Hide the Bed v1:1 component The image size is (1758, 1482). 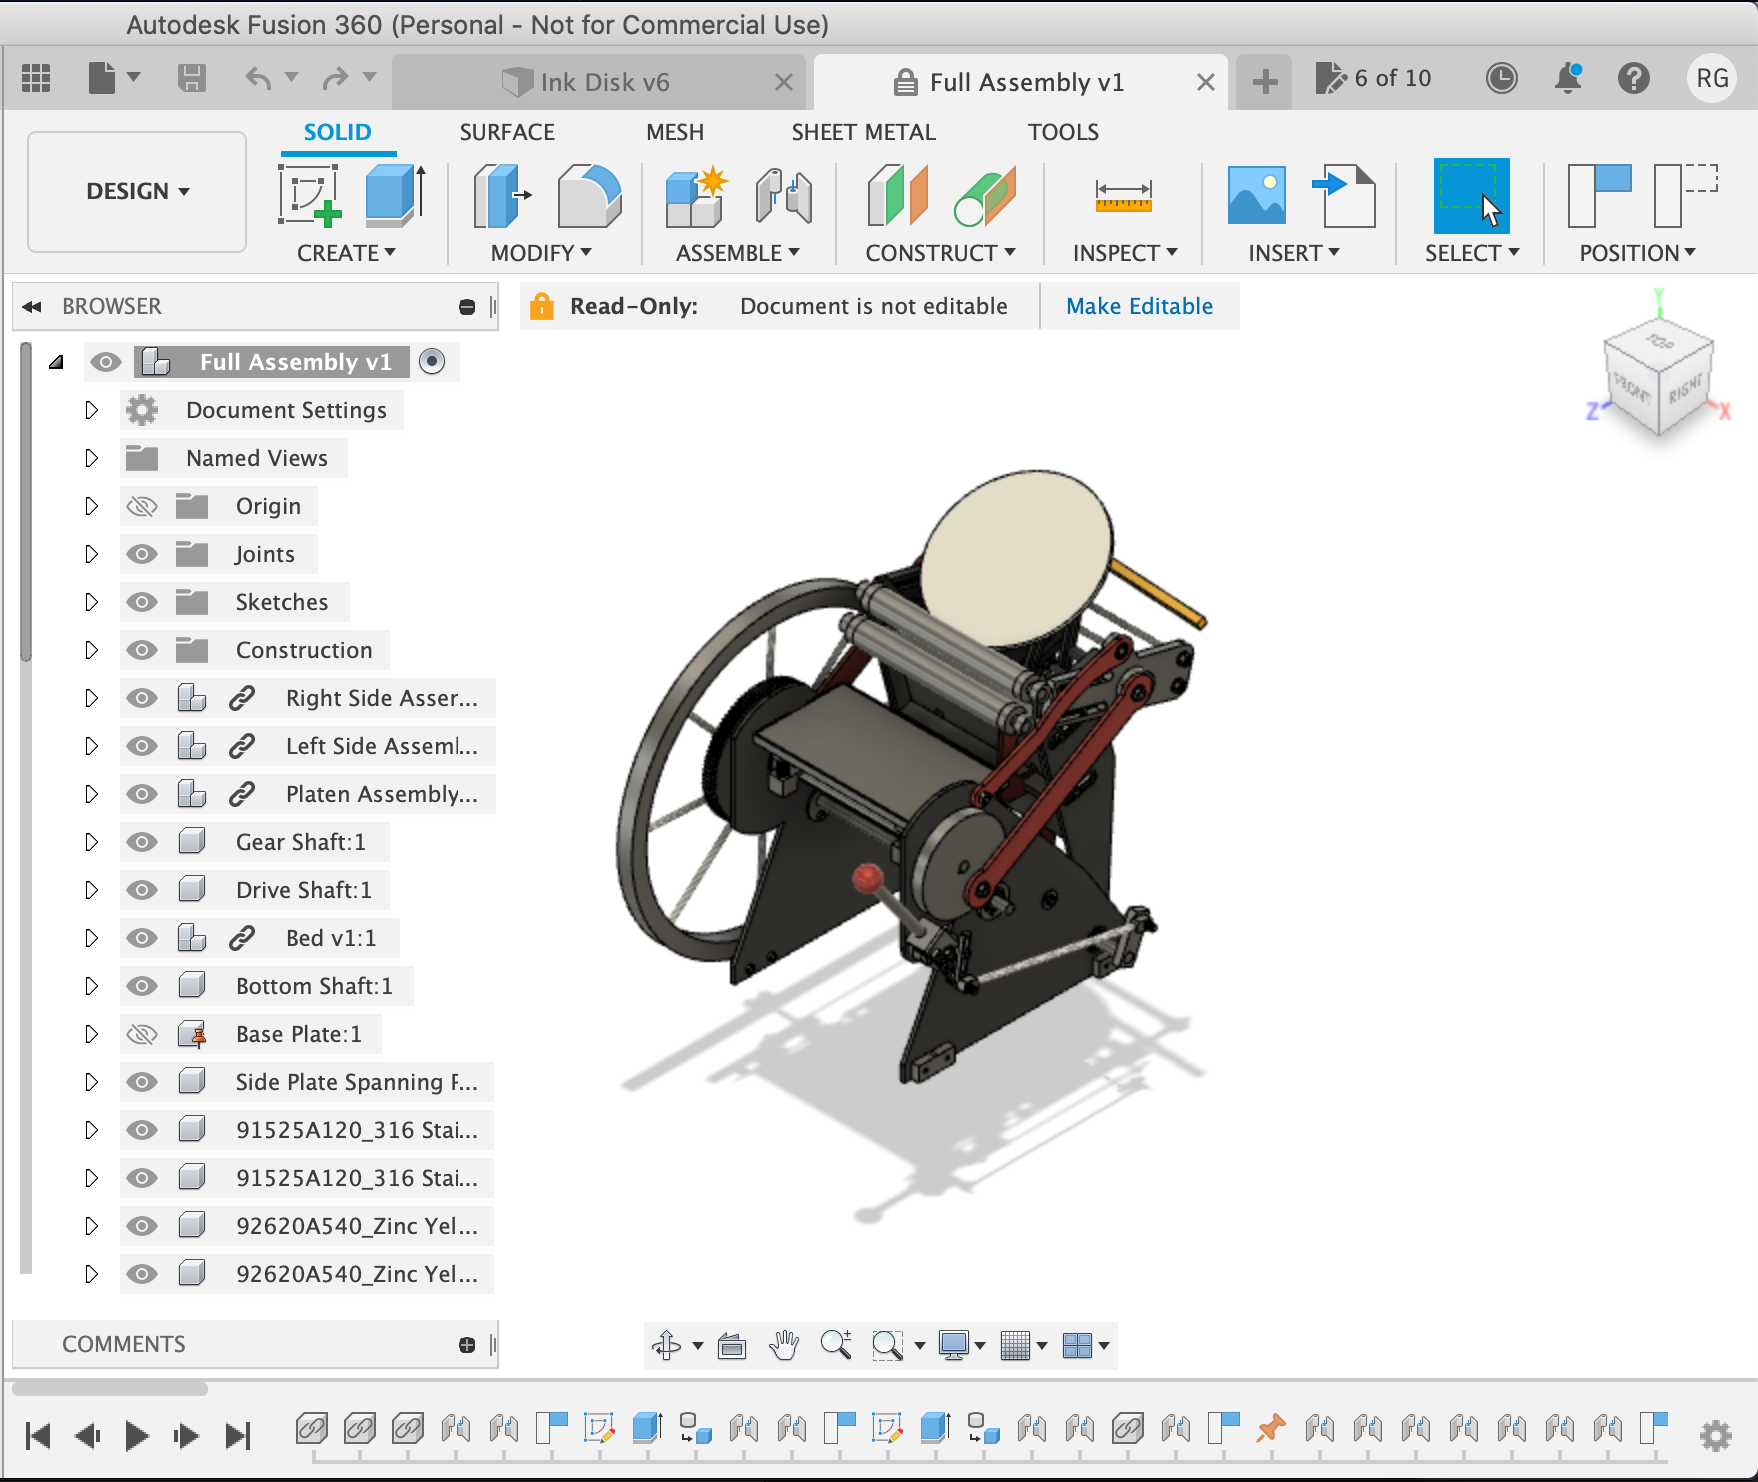tap(142, 938)
